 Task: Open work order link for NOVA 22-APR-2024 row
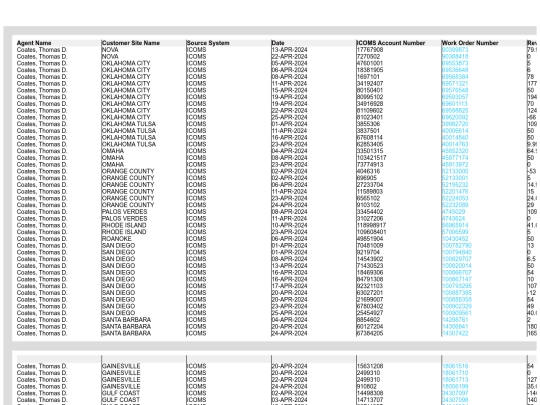click(455, 56)
